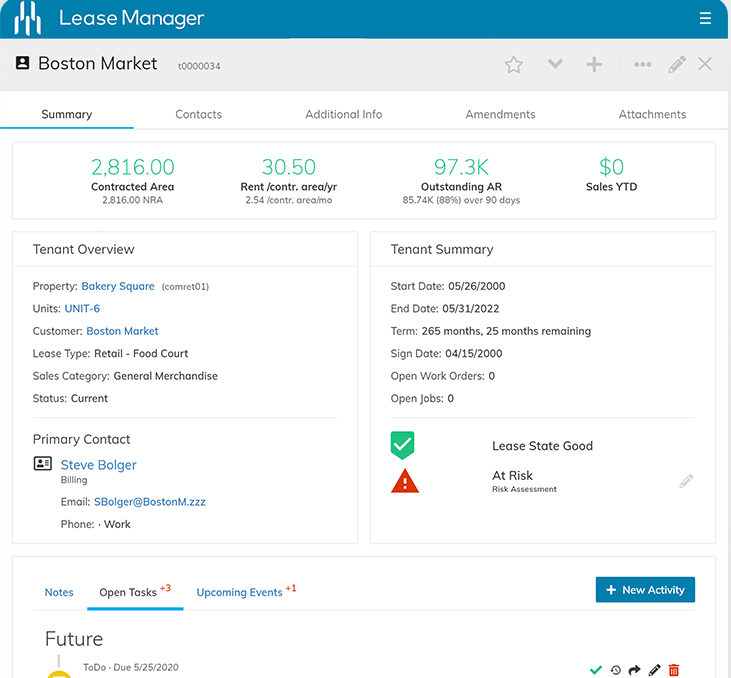Select the Open Tasks tab
The image size is (731, 678).
135,592
